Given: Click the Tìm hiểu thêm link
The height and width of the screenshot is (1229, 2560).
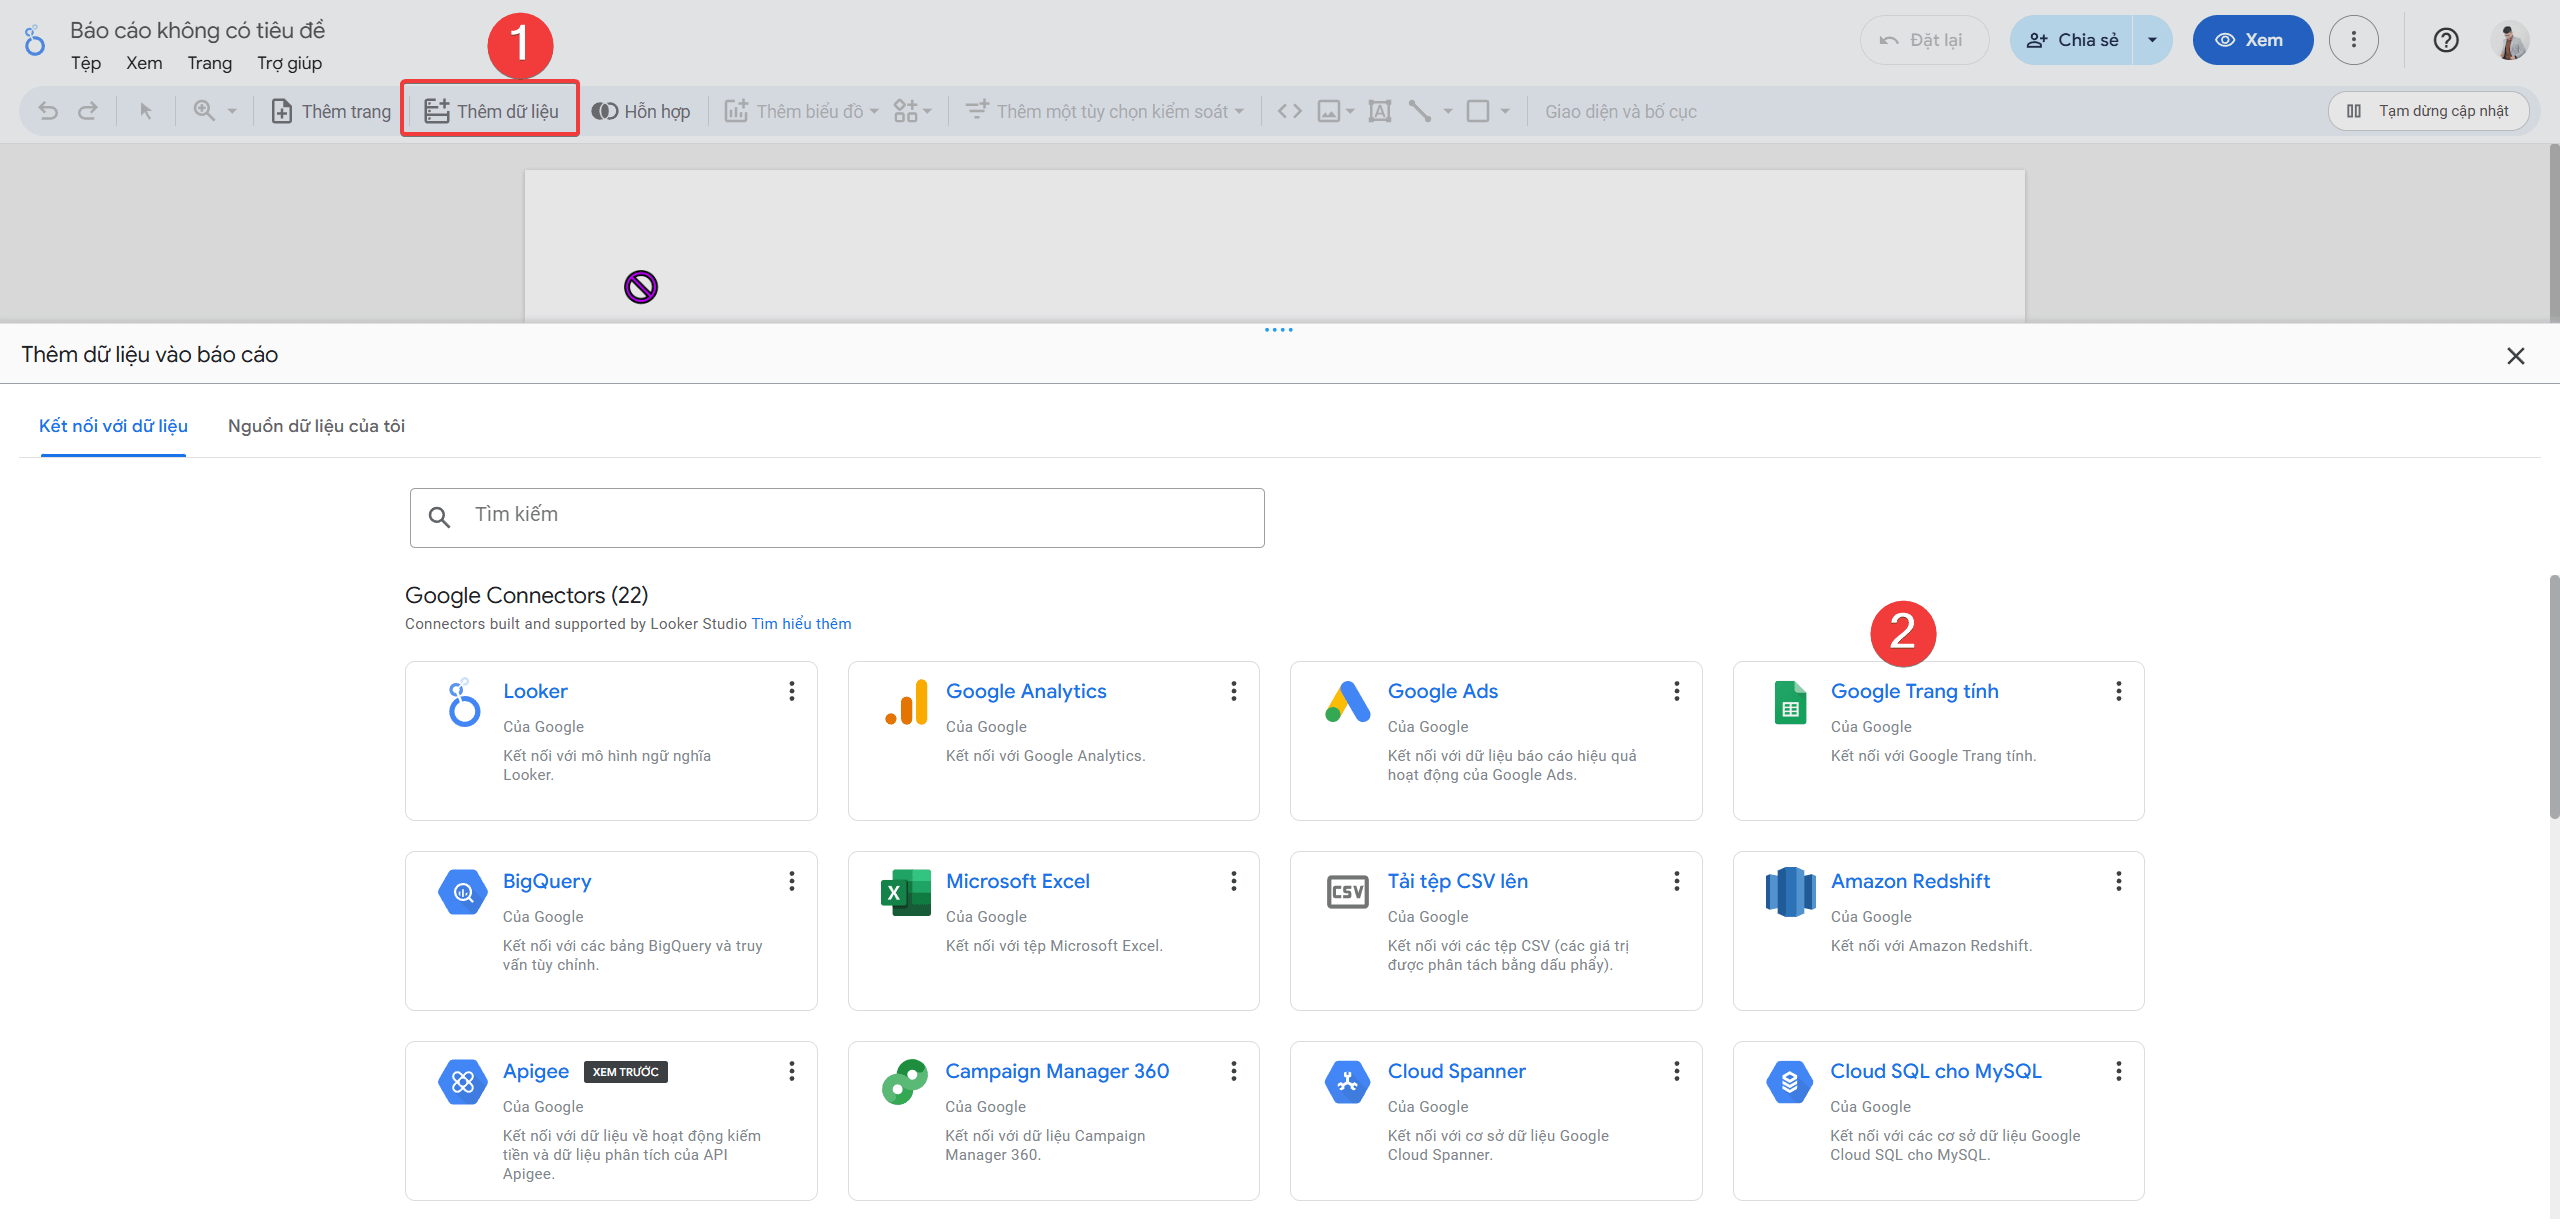Looking at the screenshot, I should [x=801, y=624].
